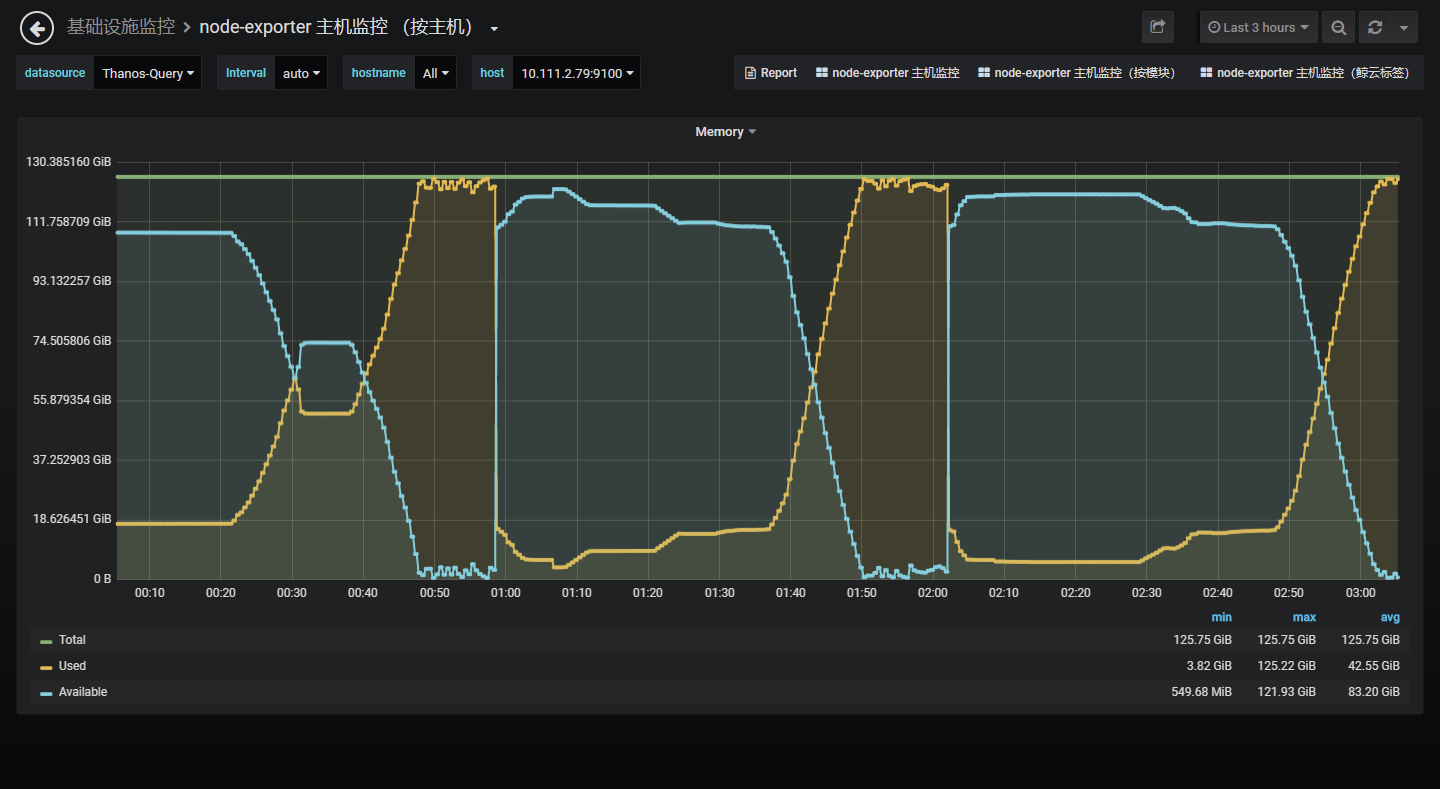Click the yellow Used color swatch

pyautogui.click(x=46, y=667)
